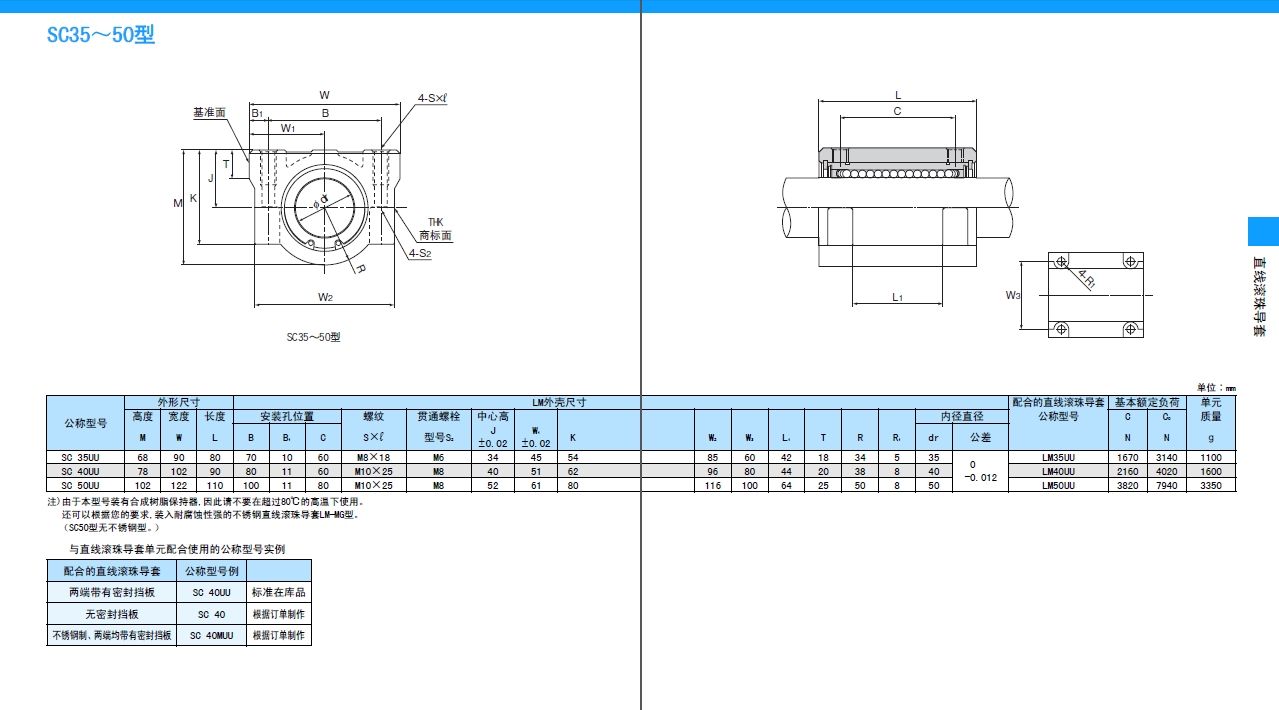The width and height of the screenshot is (1279, 710).
Task: Click the 外形尺寸 column header
Action: point(178,402)
